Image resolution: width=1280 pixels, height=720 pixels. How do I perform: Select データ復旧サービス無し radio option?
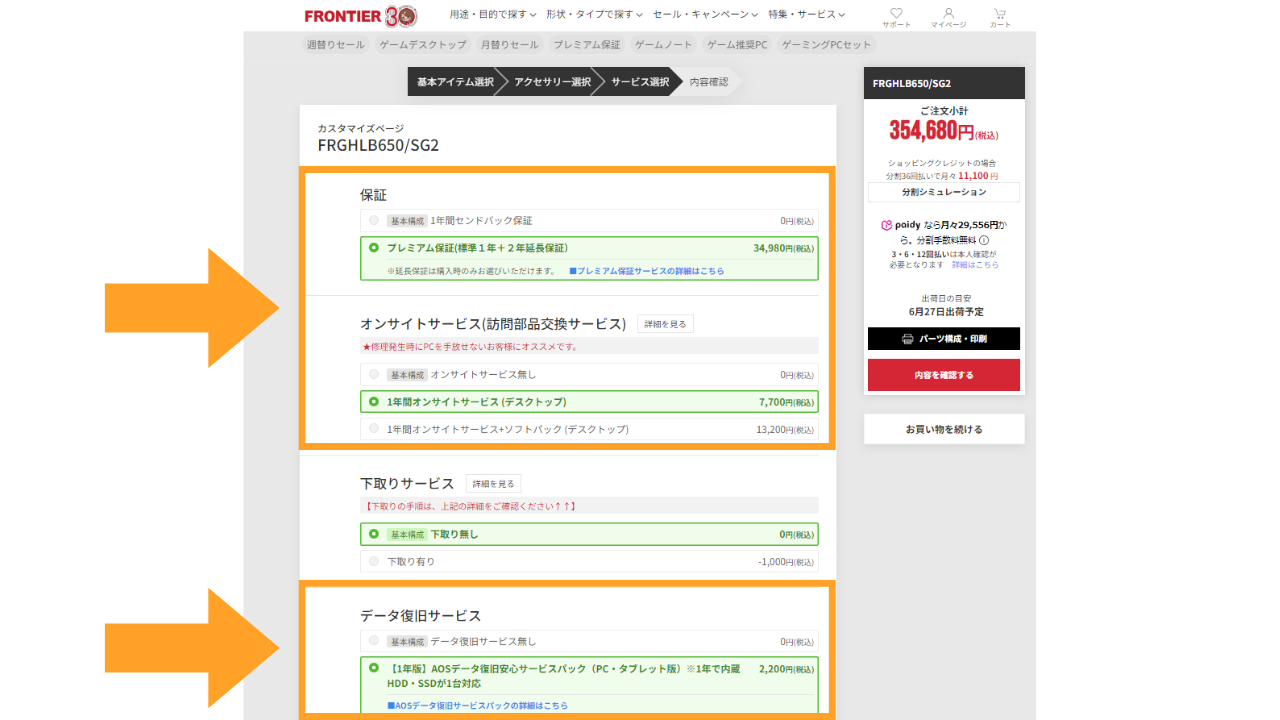tap(374, 641)
